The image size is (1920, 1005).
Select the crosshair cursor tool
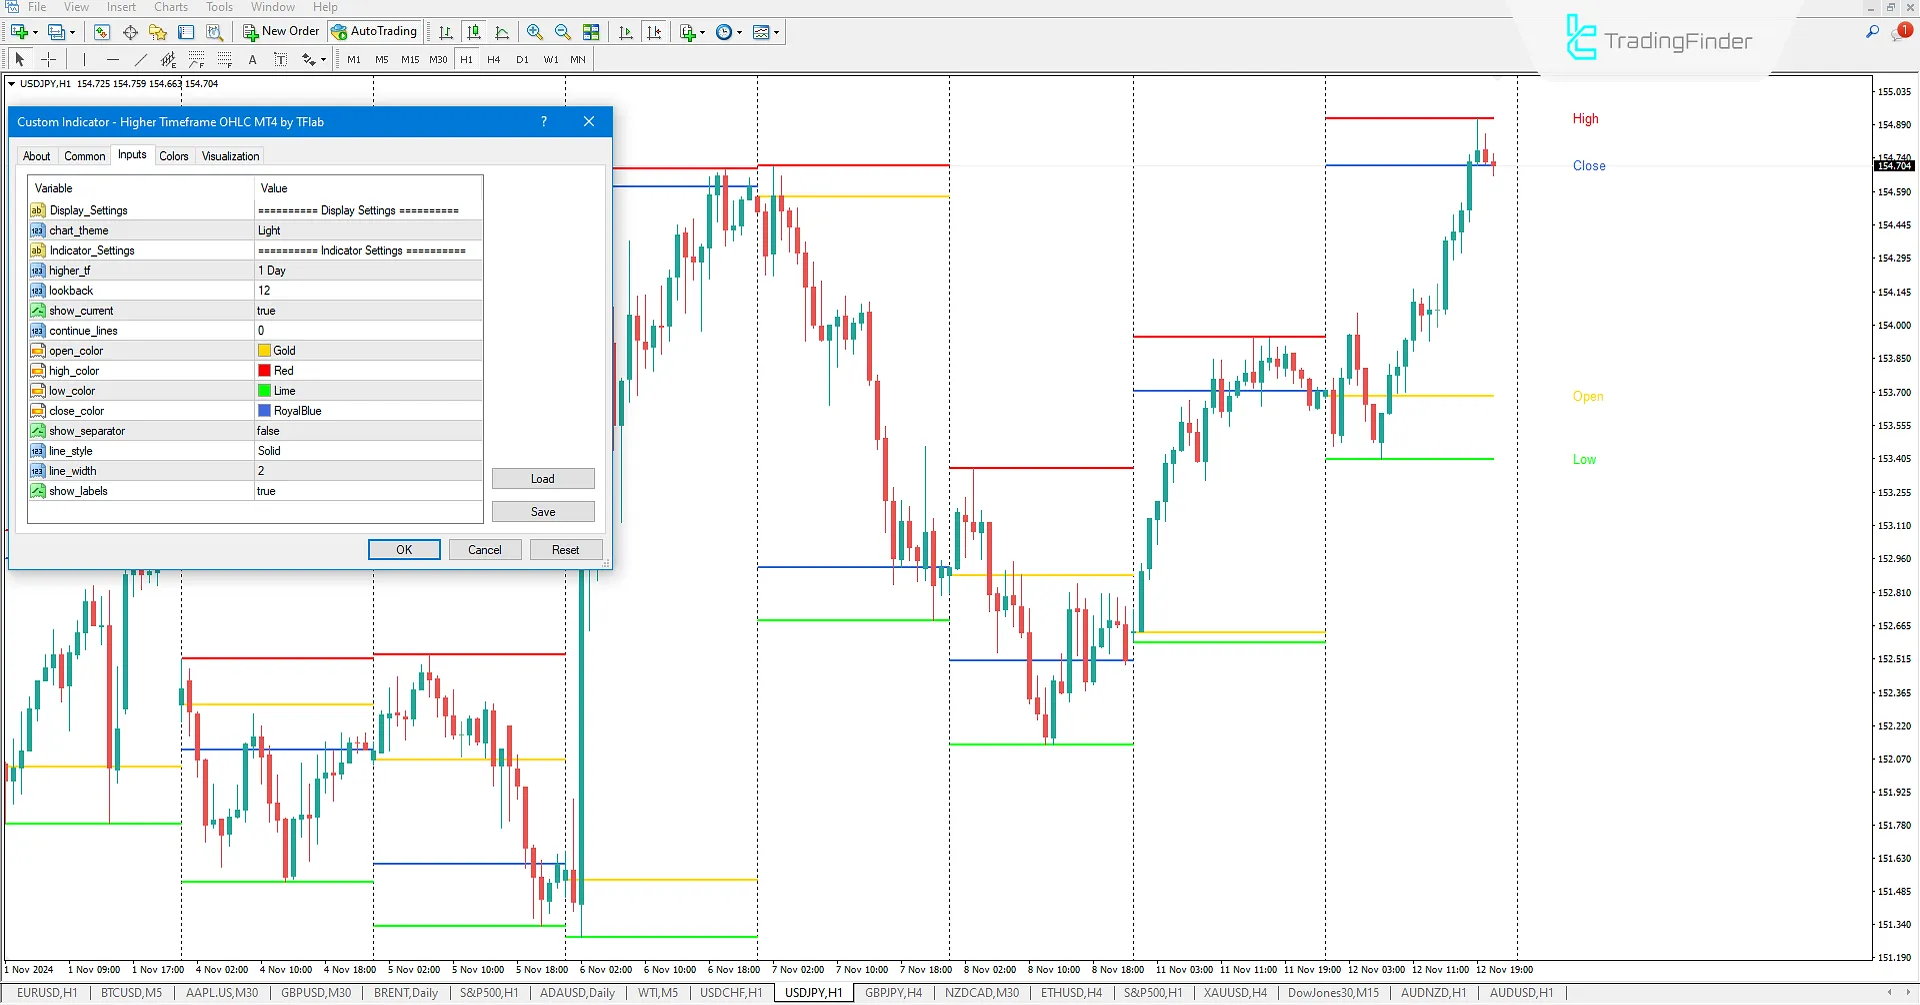coord(48,59)
